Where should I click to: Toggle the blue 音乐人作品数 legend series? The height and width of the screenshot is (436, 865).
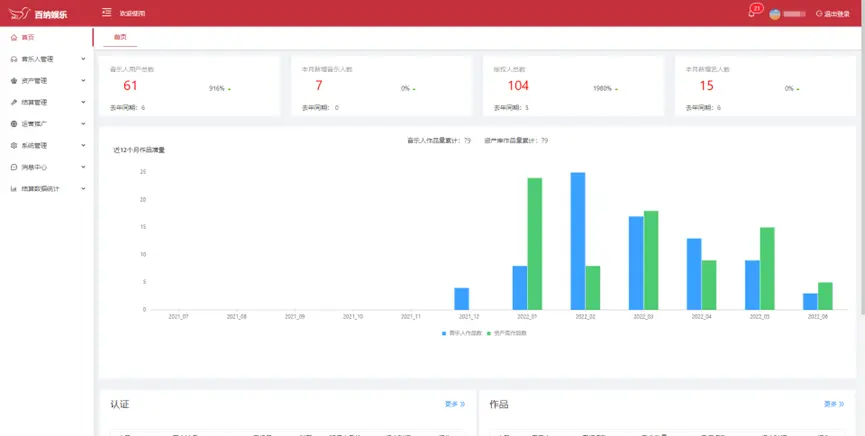point(463,332)
